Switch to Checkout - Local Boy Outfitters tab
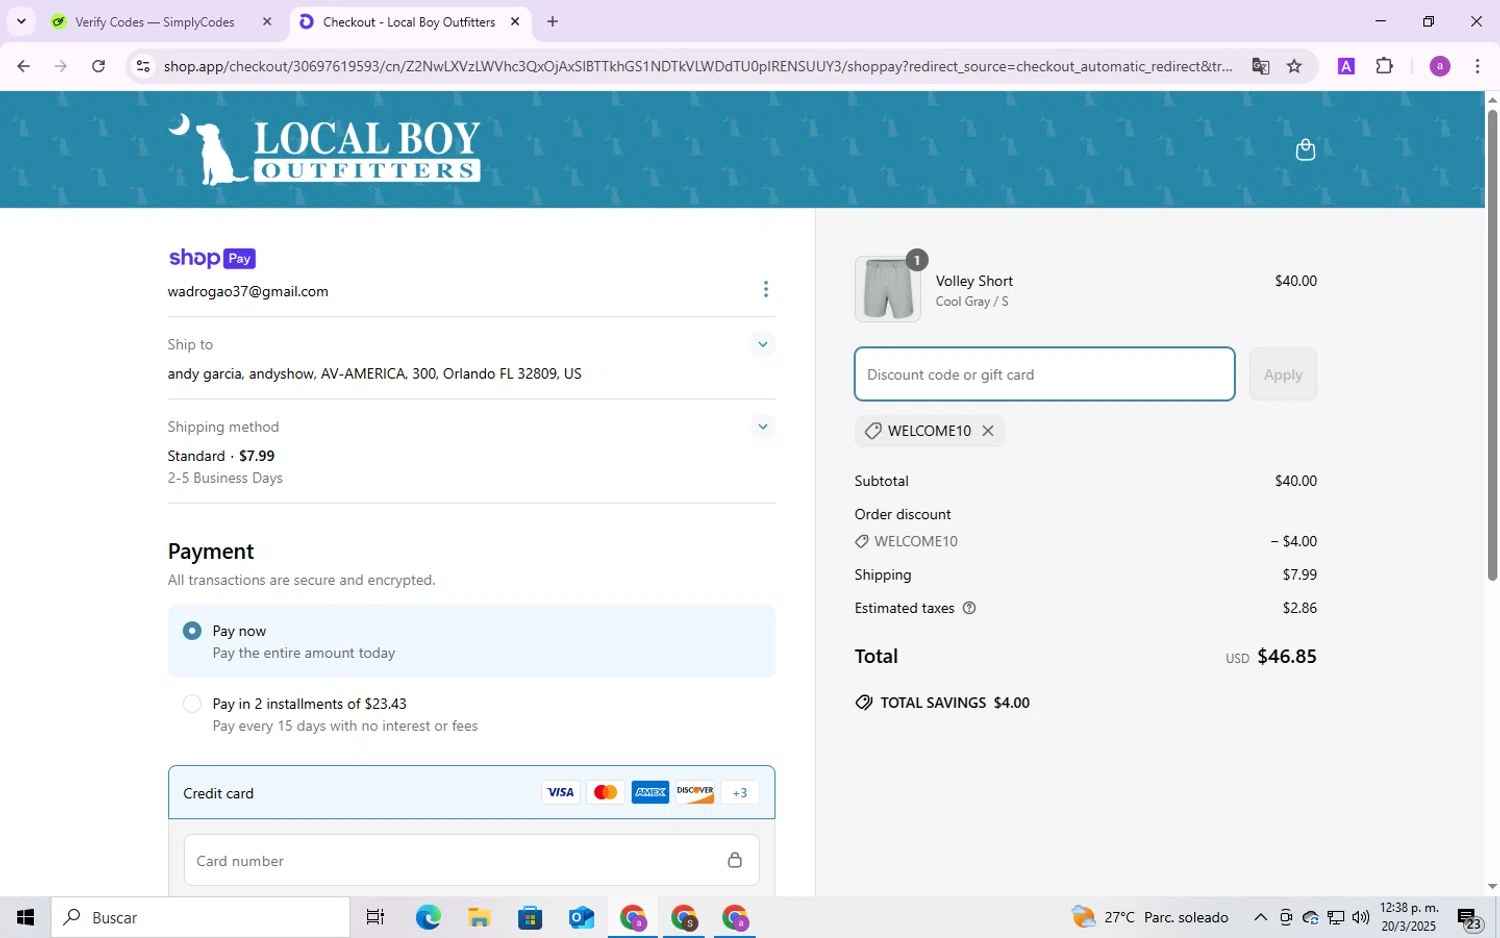This screenshot has width=1500, height=938. pos(409,21)
